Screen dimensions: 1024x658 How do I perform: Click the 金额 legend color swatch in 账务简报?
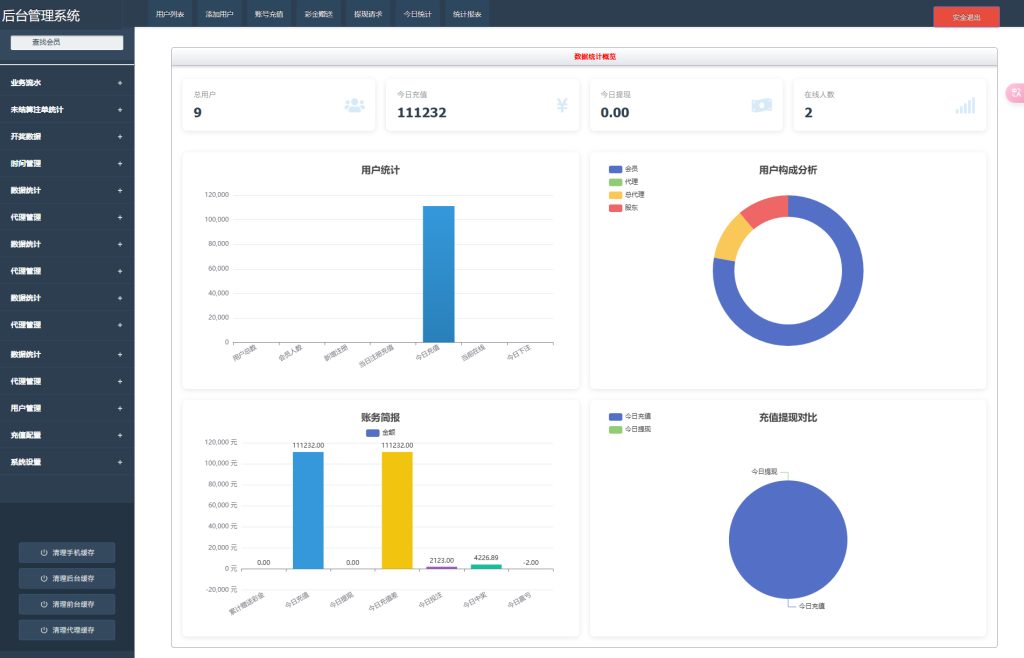pyautogui.click(x=373, y=433)
